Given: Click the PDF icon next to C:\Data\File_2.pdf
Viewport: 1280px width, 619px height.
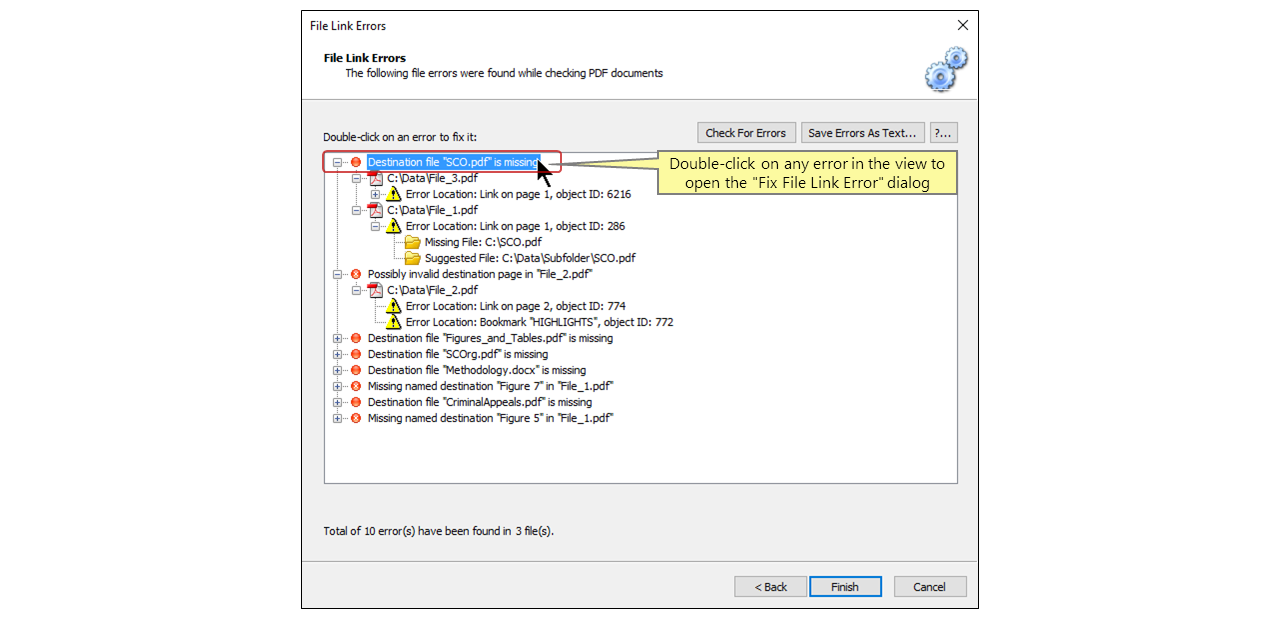Looking at the screenshot, I should (376, 290).
